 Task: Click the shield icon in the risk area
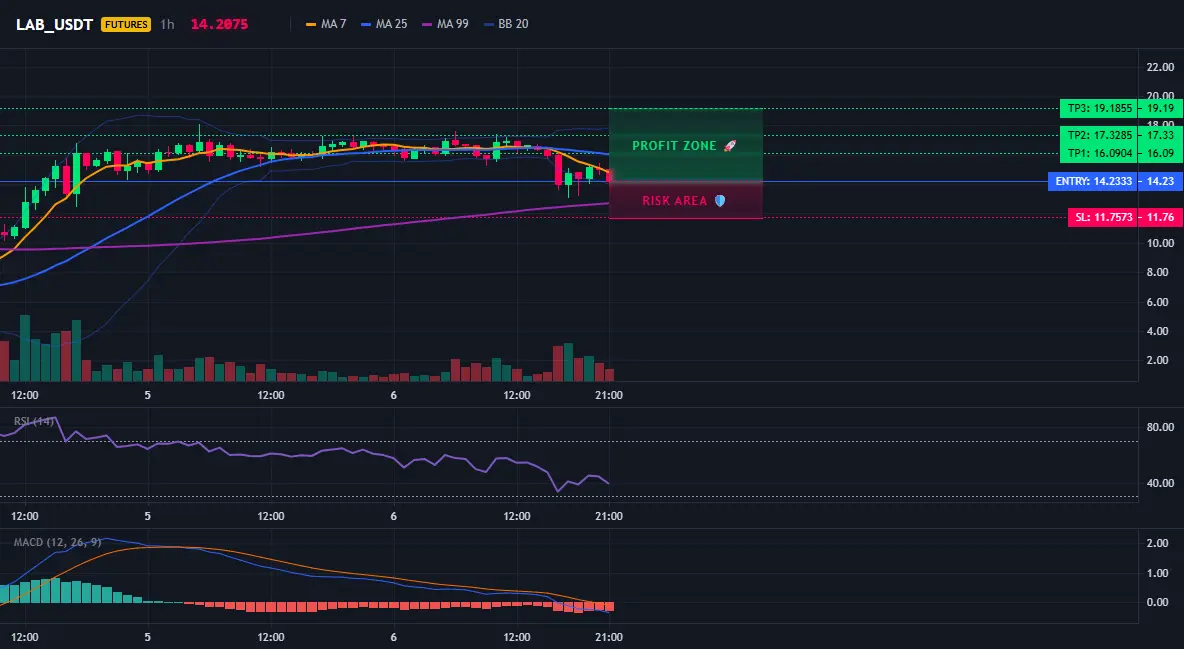(720, 201)
